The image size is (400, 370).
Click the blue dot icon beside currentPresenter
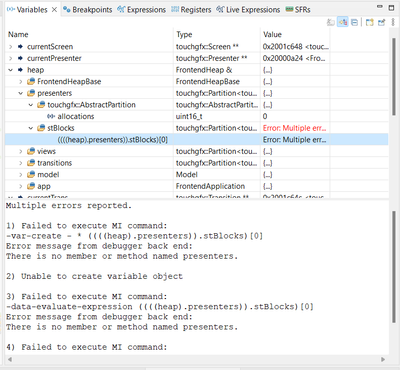(20, 59)
